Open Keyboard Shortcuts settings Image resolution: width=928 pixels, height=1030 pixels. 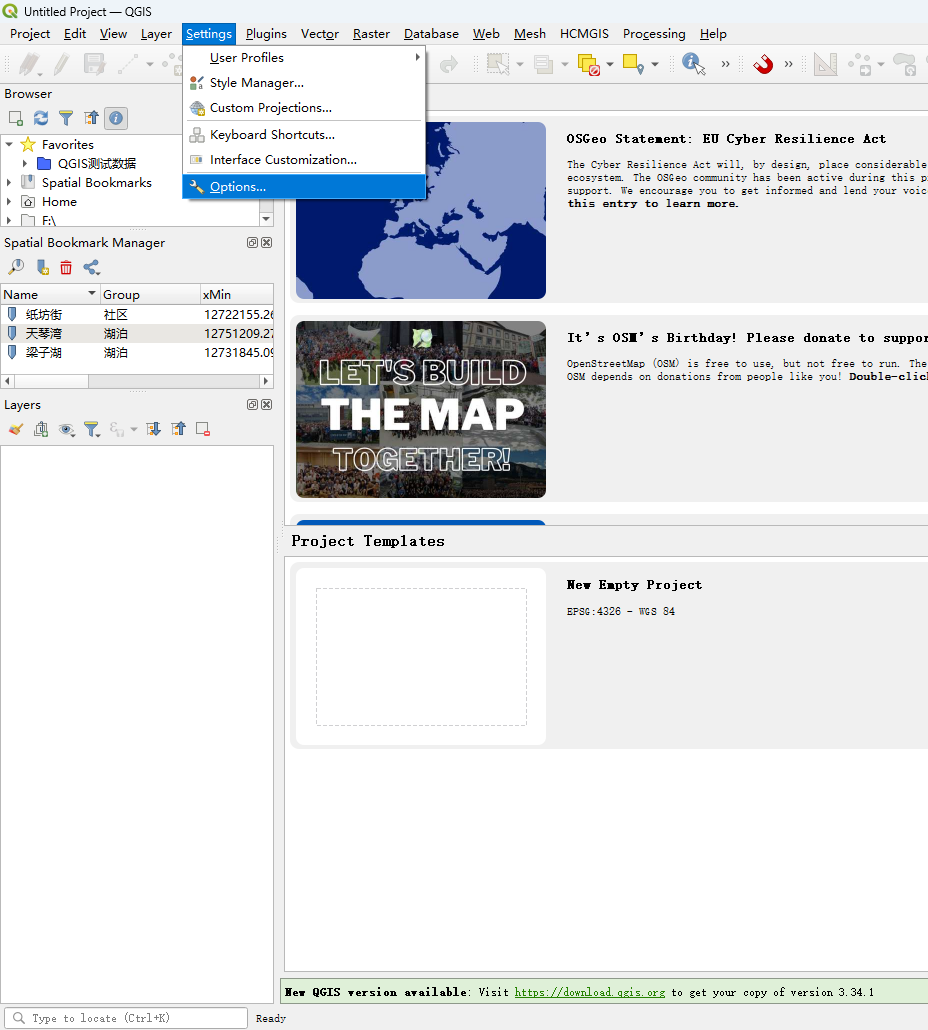click(304, 135)
